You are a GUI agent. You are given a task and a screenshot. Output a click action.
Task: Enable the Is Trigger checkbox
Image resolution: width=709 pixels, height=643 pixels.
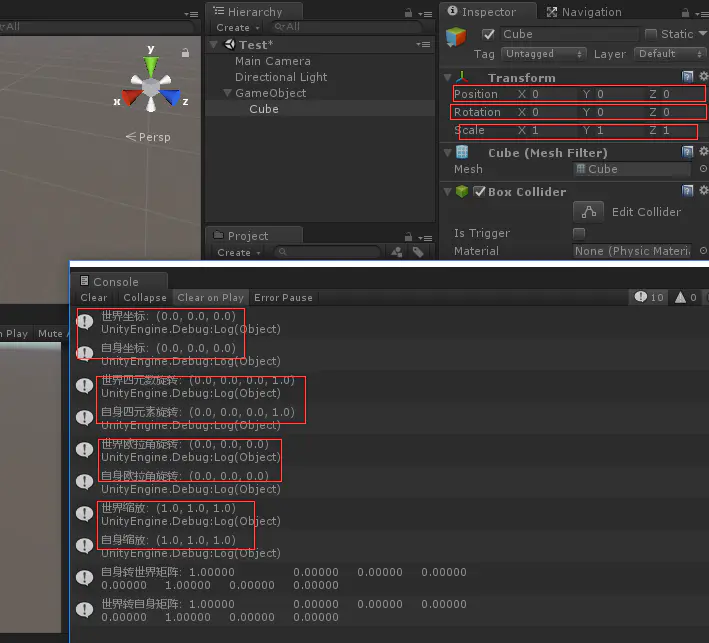point(579,233)
